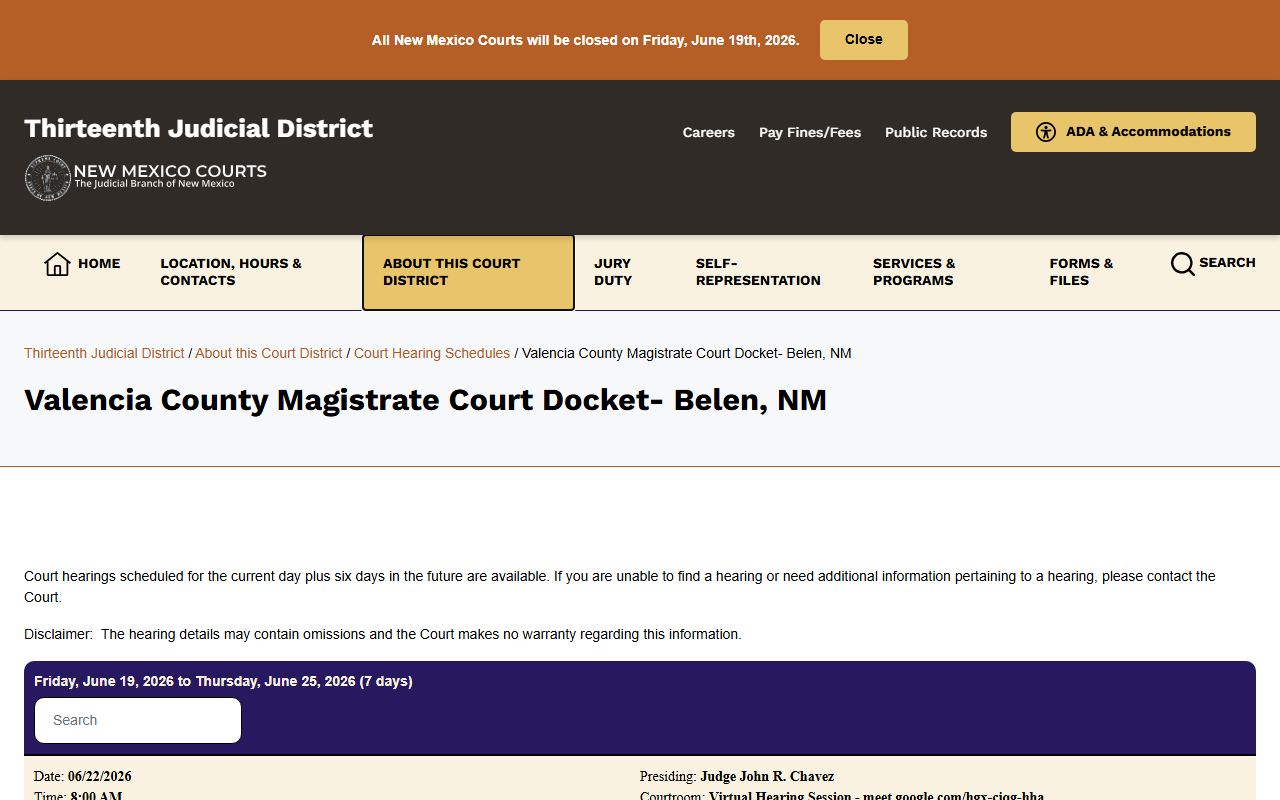Open the About This Court District menu
The image size is (1280, 800).
468,272
